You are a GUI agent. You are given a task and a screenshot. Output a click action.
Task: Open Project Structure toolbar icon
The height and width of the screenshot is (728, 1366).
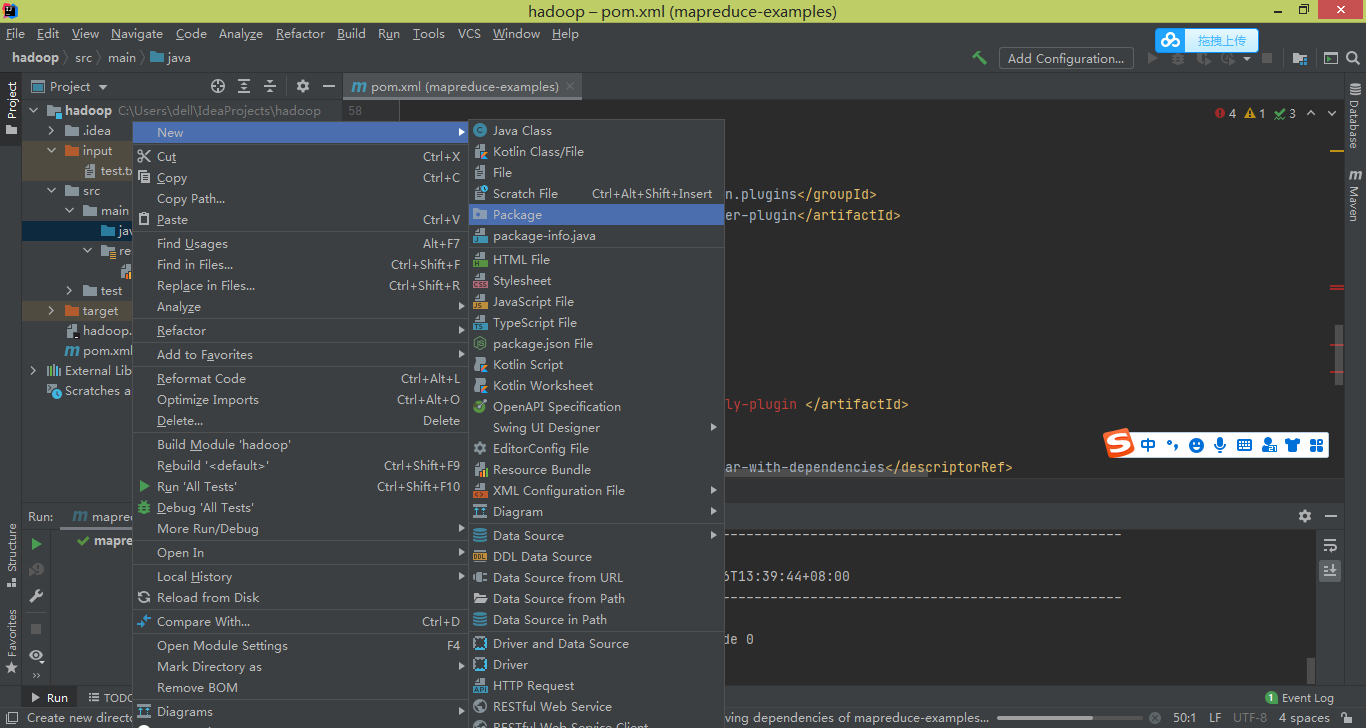(1299, 58)
